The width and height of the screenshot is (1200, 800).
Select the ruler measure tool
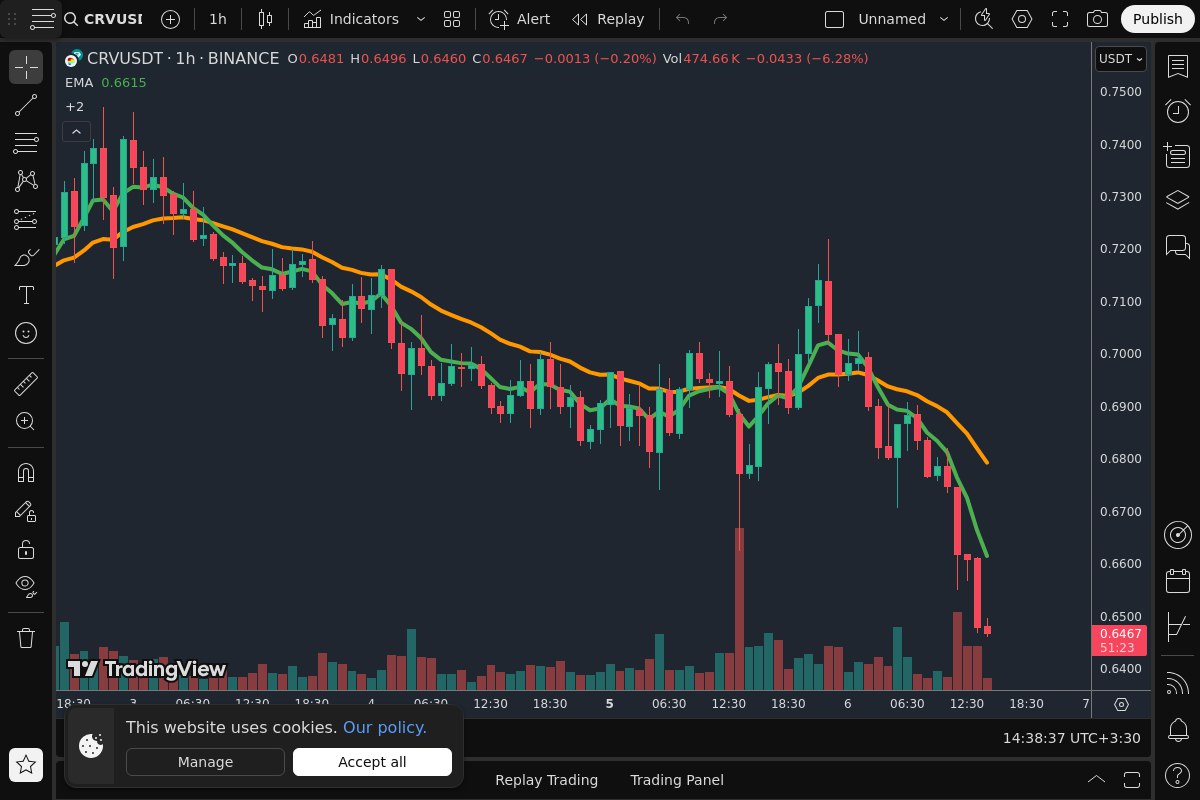[26, 383]
